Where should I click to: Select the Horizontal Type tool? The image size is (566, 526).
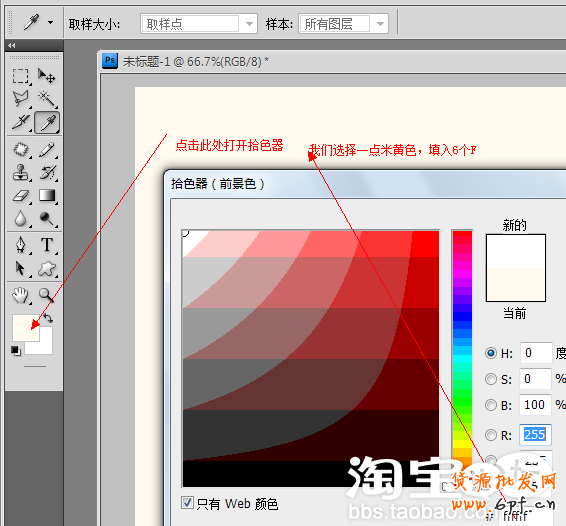[x=47, y=245]
